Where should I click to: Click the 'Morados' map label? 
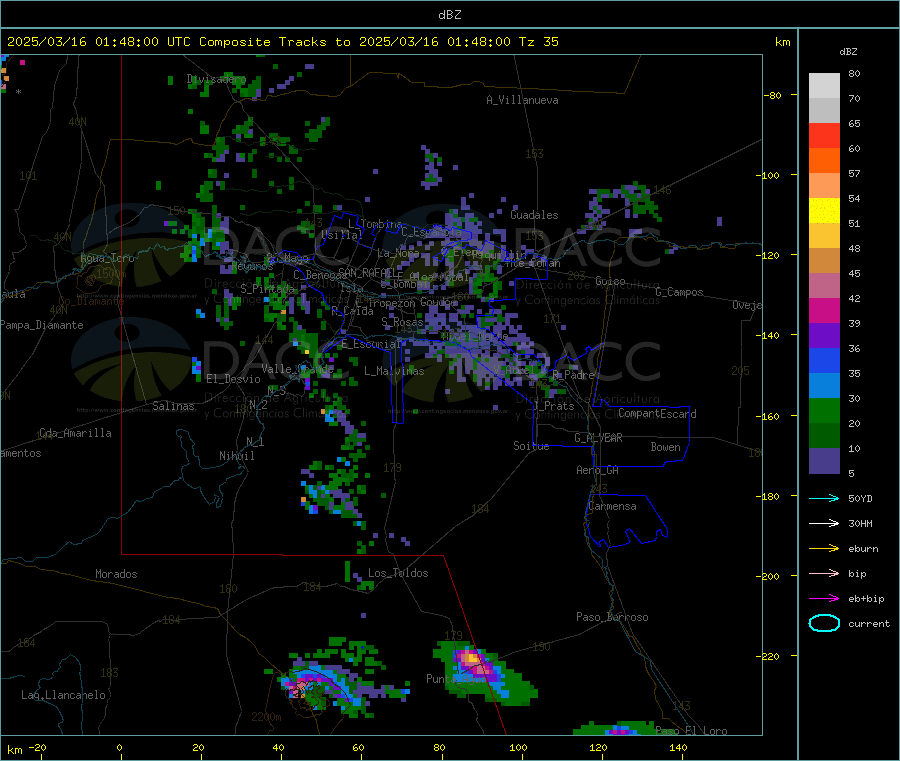pyautogui.click(x=116, y=574)
